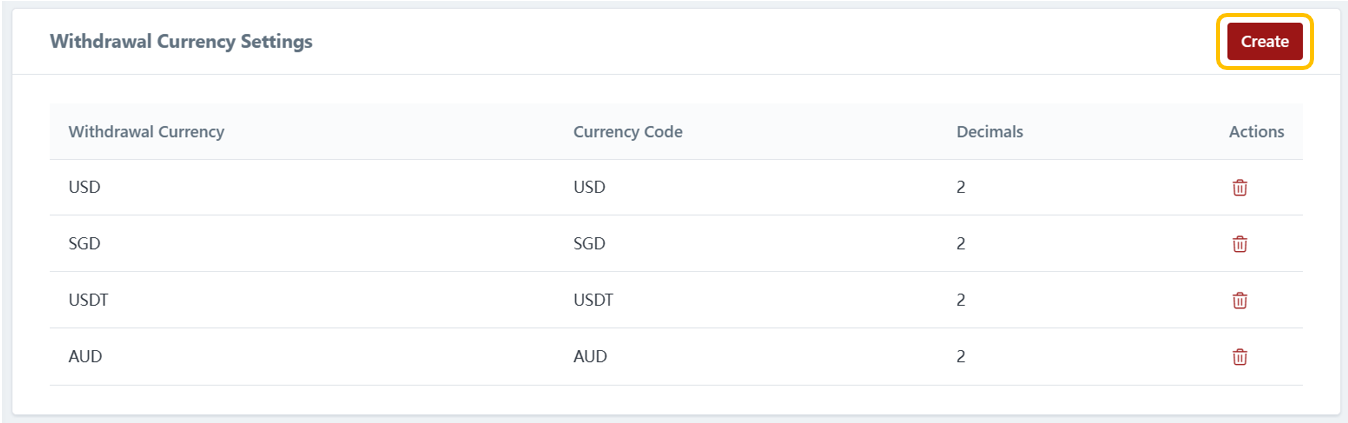This screenshot has width=1348, height=423.
Task: Click trash icon for USDT row
Action: tap(1239, 300)
